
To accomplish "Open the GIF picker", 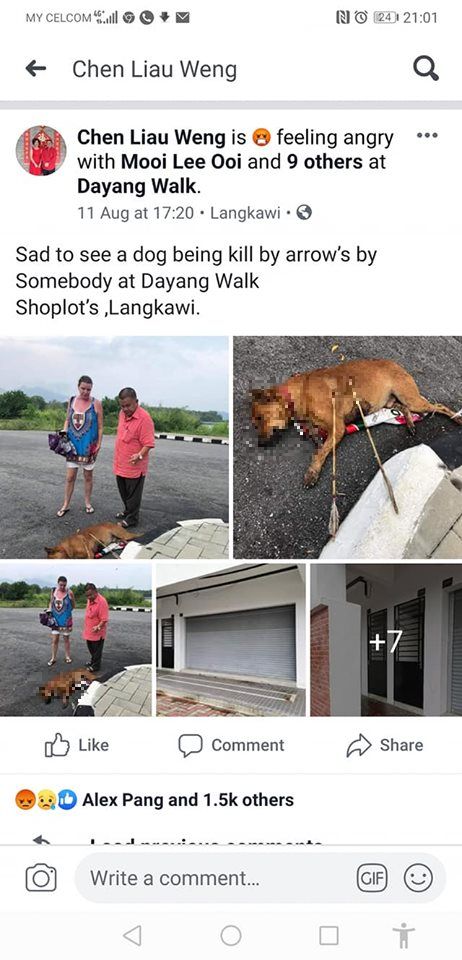I will pos(373,879).
